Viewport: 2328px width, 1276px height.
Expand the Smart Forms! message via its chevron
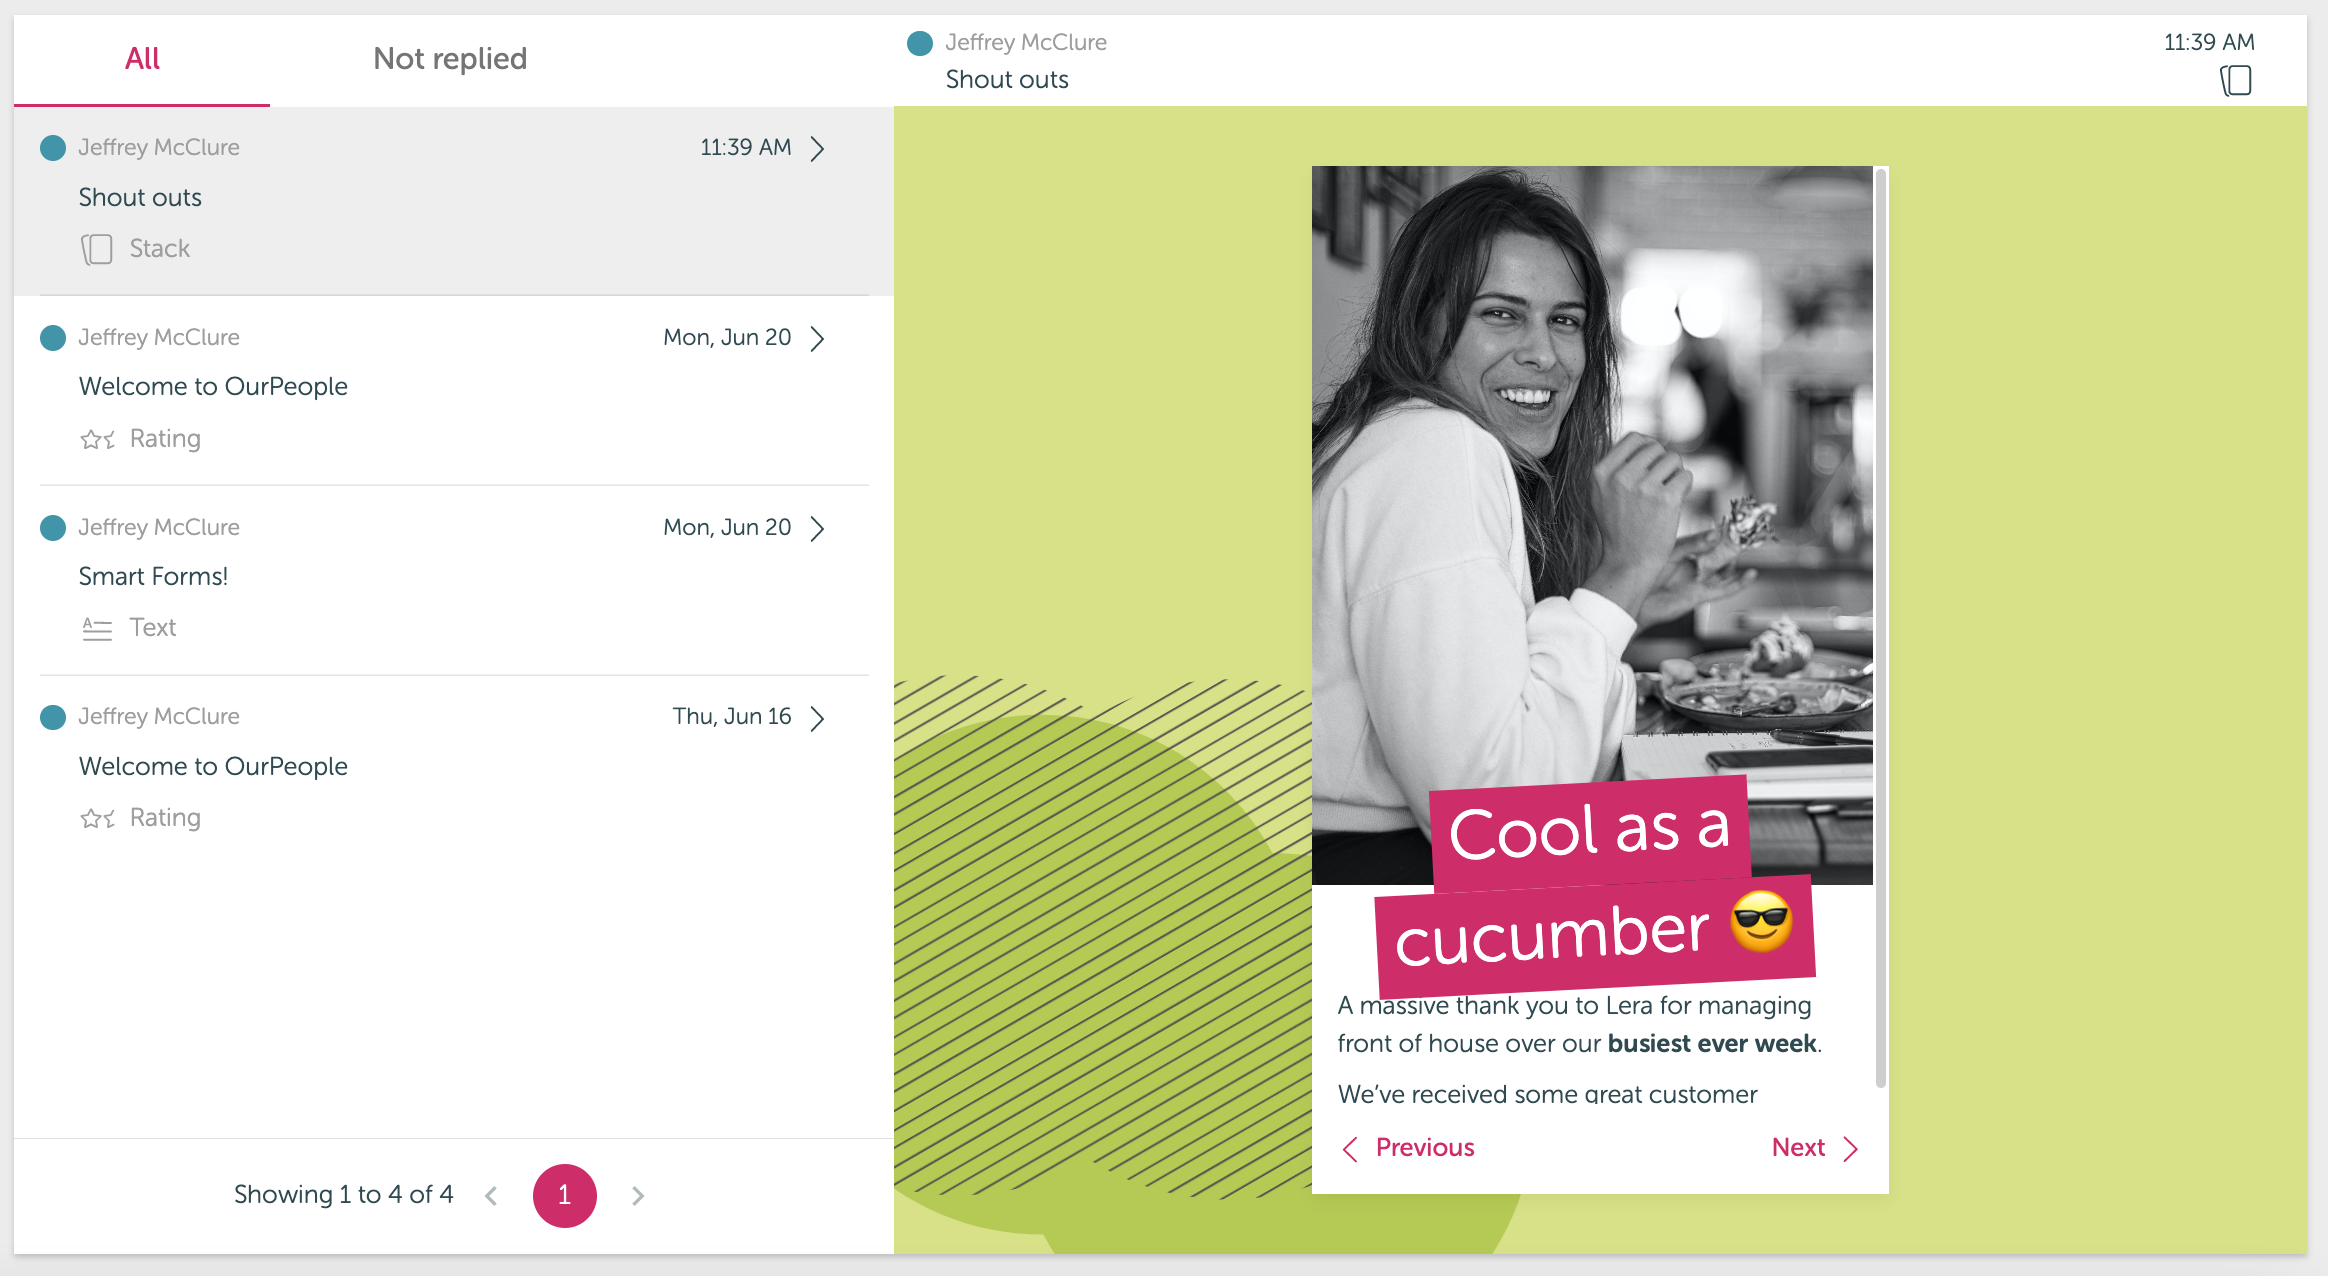818,529
